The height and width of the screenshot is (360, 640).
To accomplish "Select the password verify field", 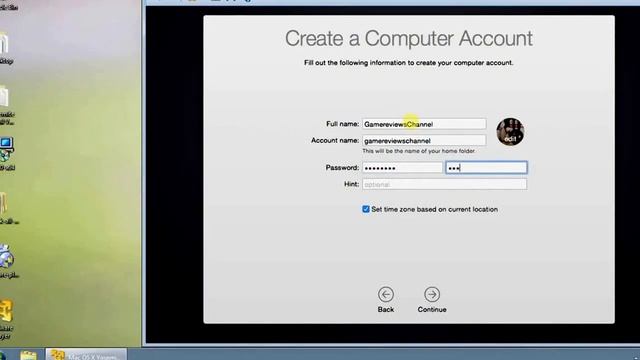I will tap(486, 167).
